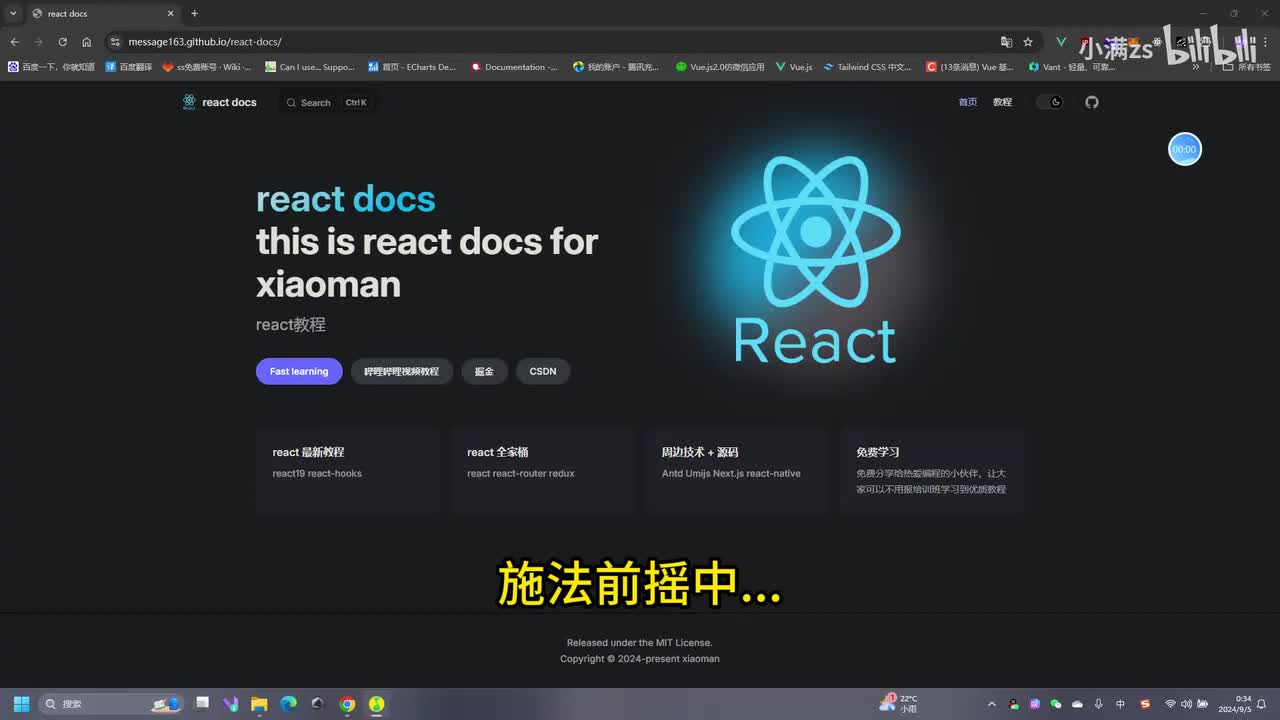Click the address bar URL

click(x=205, y=42)
